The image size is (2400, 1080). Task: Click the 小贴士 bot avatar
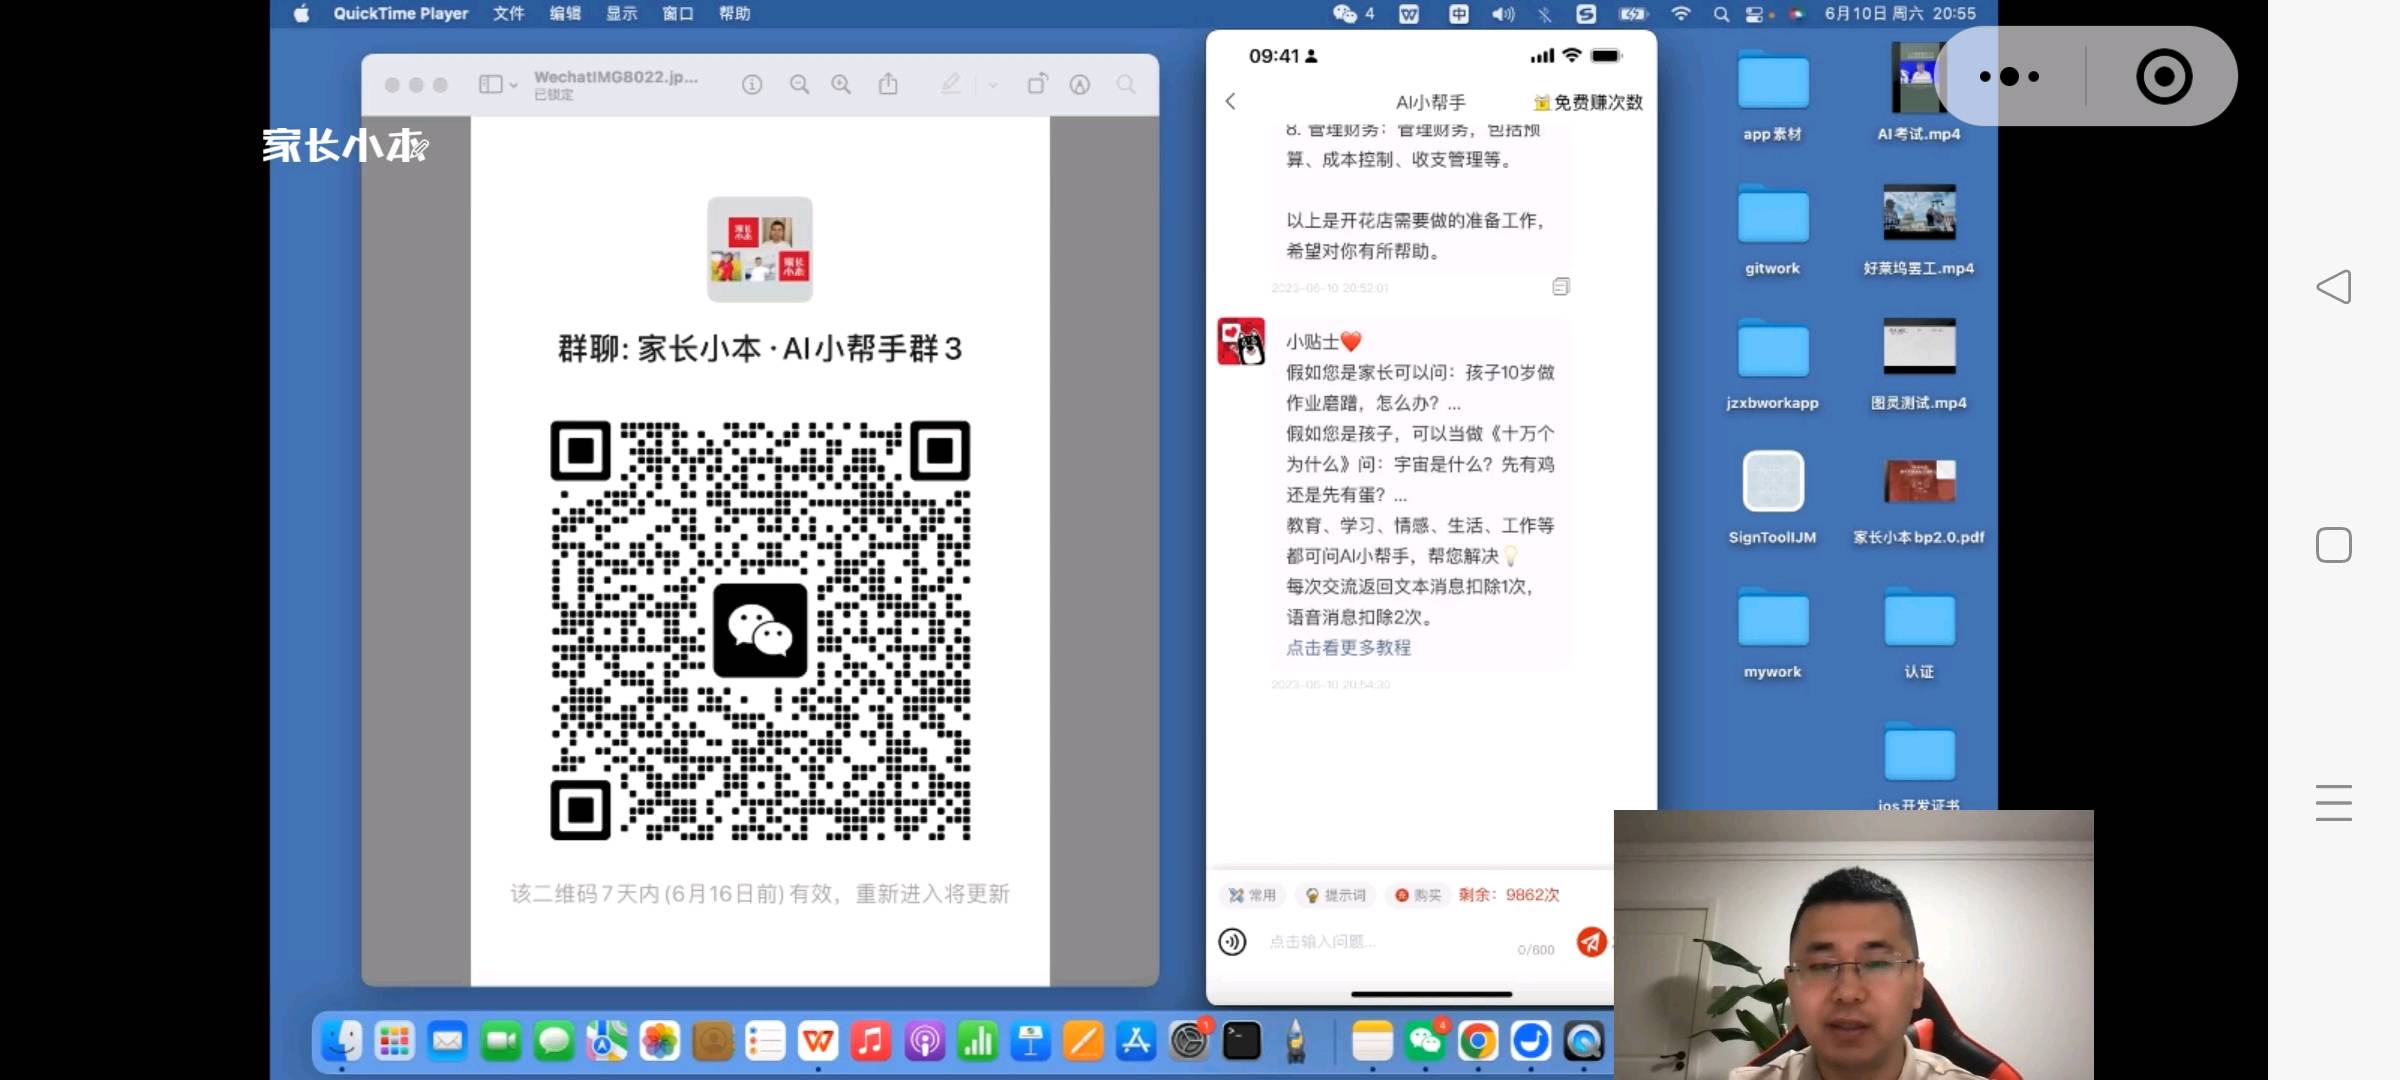coord(1241,341)
